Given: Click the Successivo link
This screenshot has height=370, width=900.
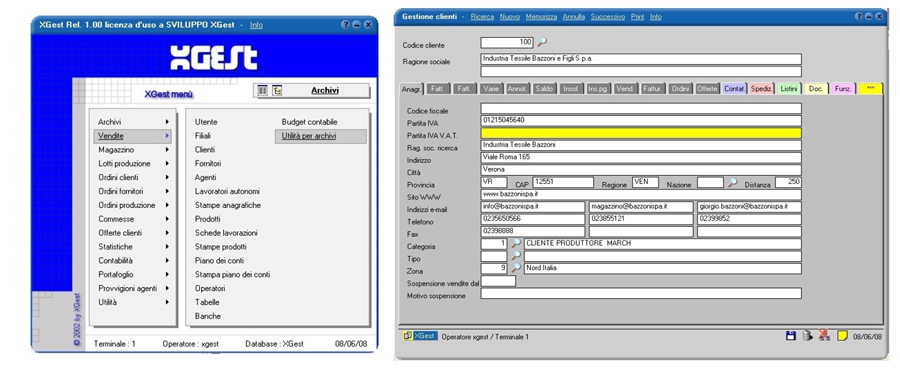Looking at the screenshot, I should coord(608,17).
